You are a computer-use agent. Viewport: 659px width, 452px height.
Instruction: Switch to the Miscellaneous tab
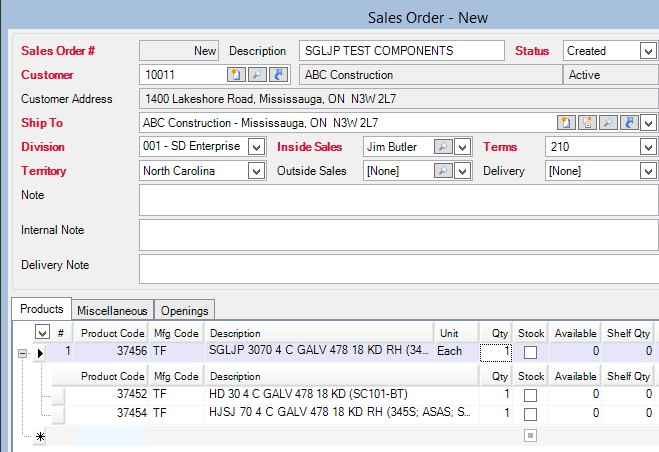click(112, 311)
